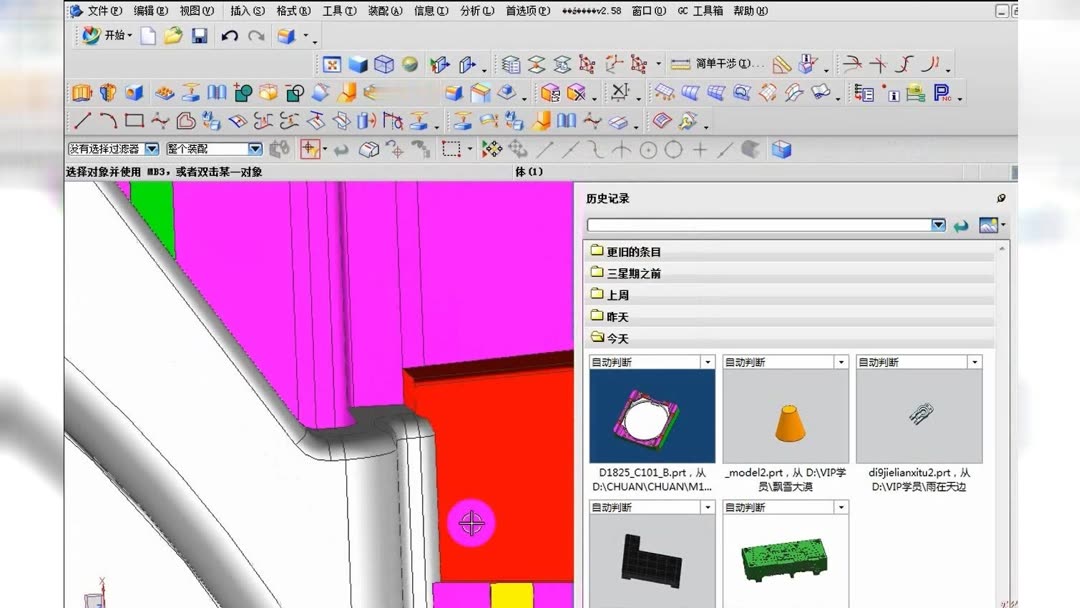Open the D1825_C101_B.prt thumbnail

[x=652, y=413]
